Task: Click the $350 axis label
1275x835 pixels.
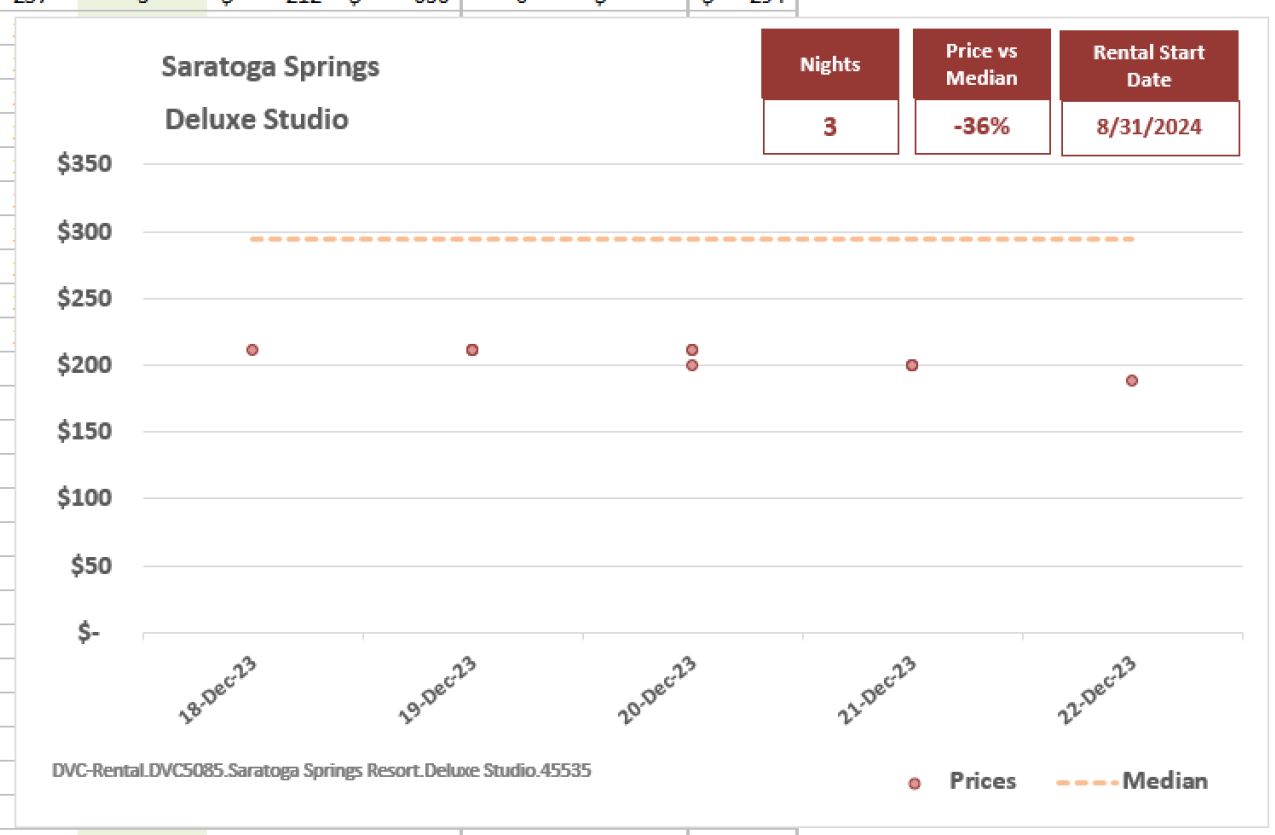Action: 96,164
